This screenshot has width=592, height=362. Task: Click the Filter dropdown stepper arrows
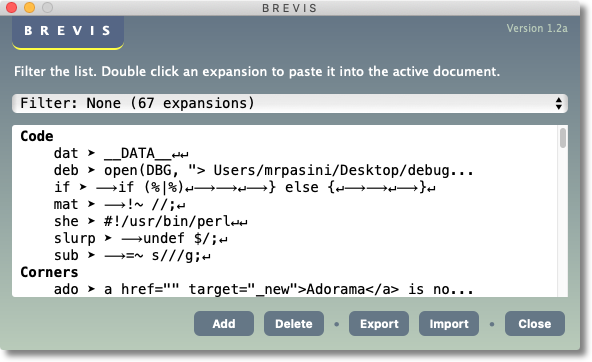(x=559, y=103)
